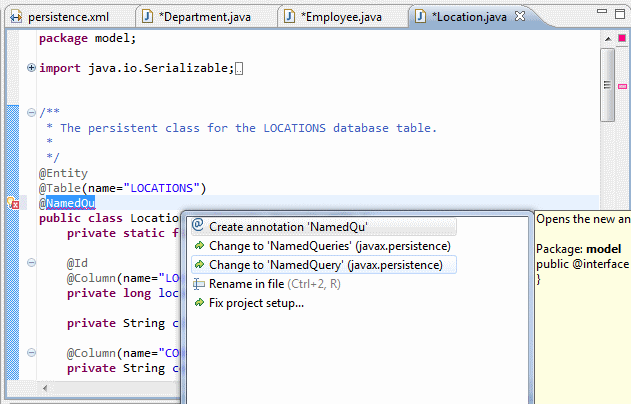This screenshot has height=404, width=631.
Task: Click the quick fix error marker
Action: [13, 203]
